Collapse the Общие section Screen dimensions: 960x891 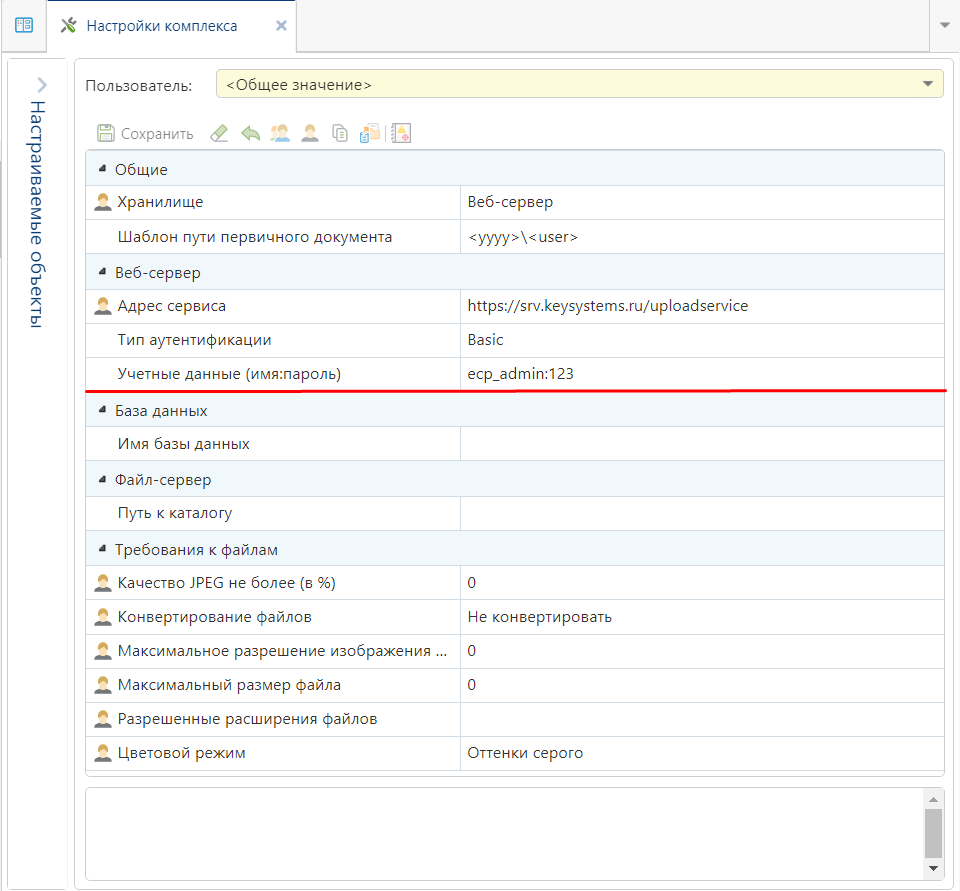(x=102, y=168)
